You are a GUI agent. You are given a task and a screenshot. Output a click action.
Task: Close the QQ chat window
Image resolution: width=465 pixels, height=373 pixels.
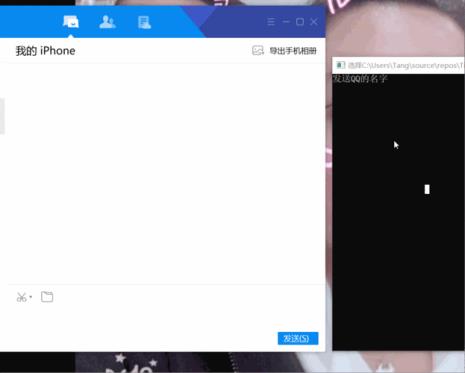point(314,22)
